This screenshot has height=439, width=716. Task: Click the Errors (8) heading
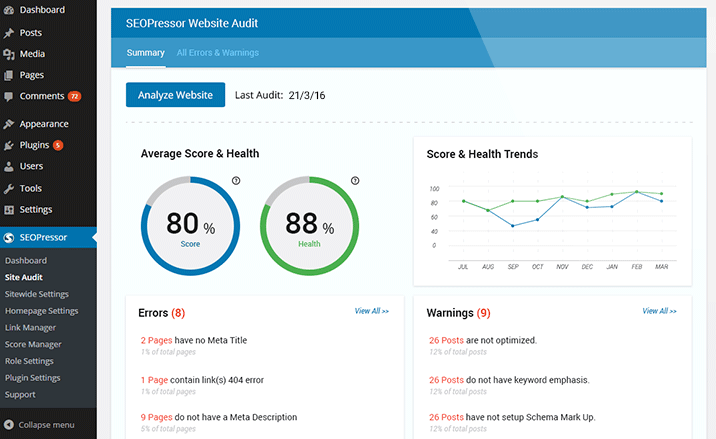pyautogui.click(x=162, y=313)
